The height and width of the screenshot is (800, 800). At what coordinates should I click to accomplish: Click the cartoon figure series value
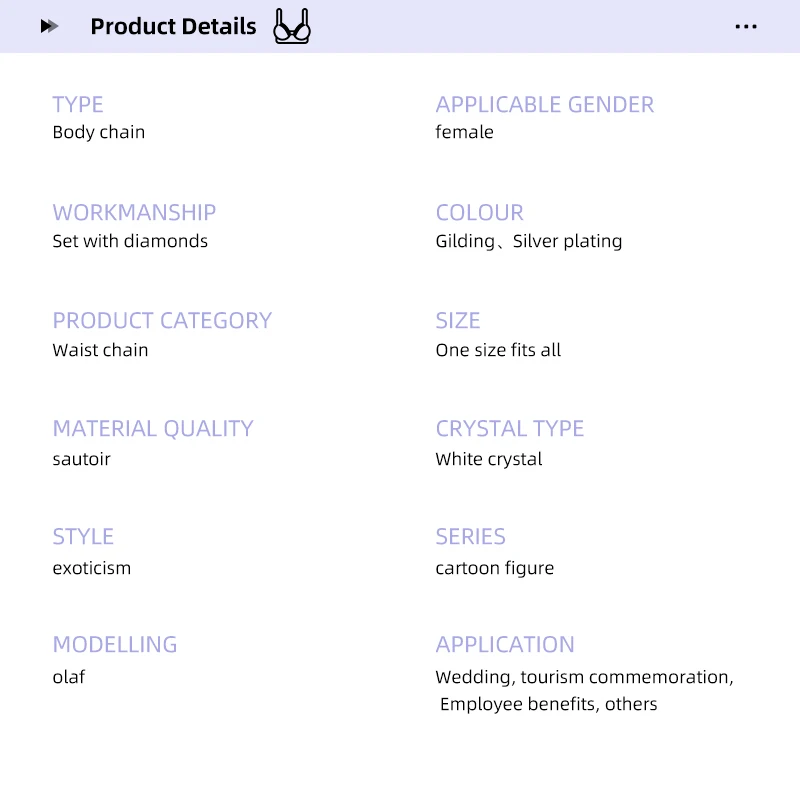pos(495,568)
